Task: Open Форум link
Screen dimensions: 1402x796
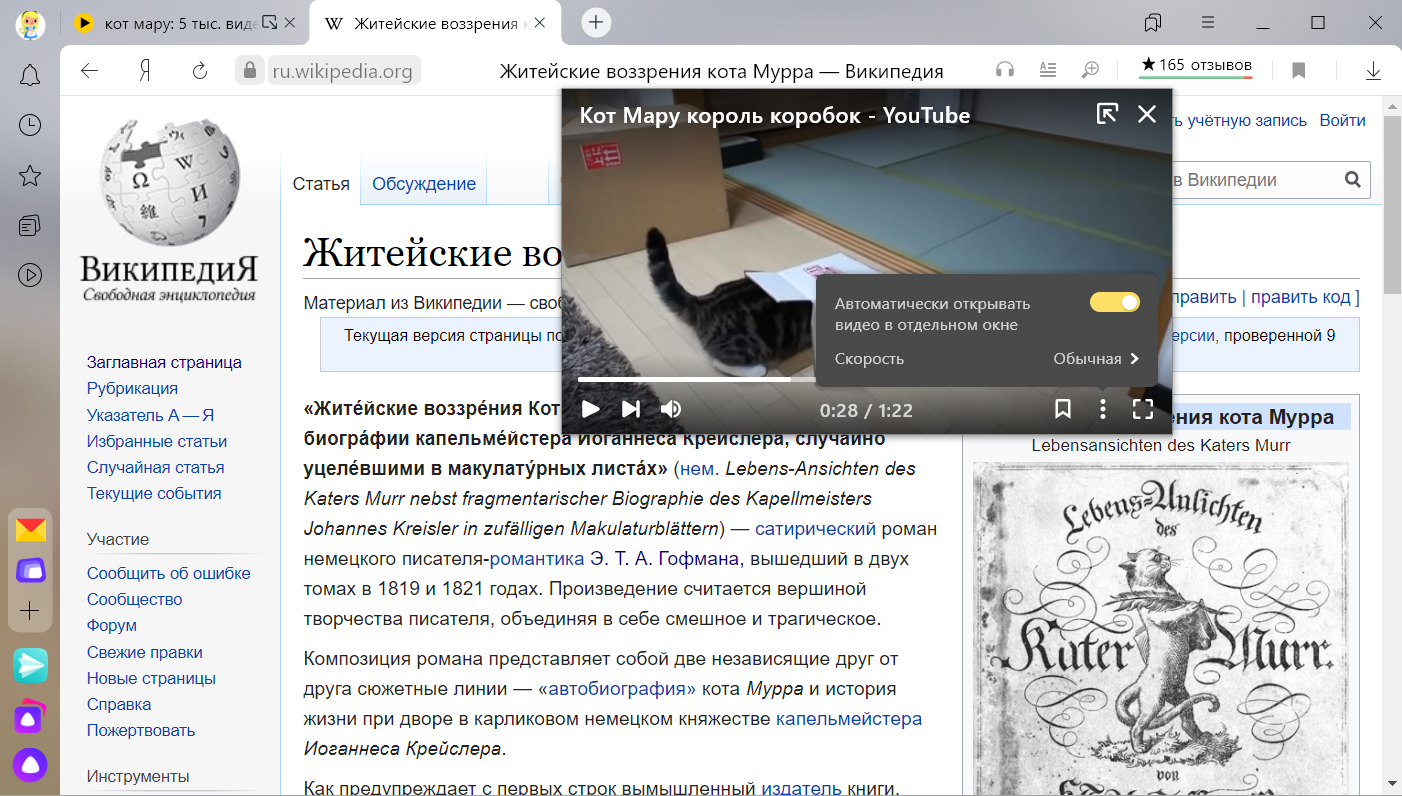Action: pos(112,625)
